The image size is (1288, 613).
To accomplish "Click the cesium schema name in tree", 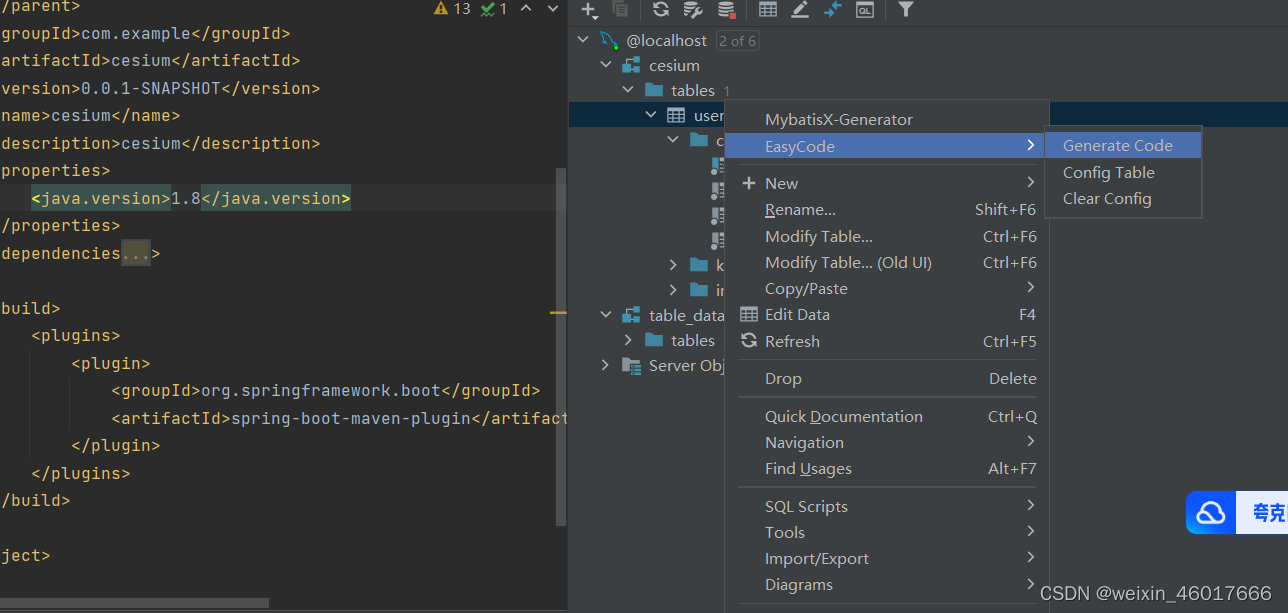I will click(674, 65).
